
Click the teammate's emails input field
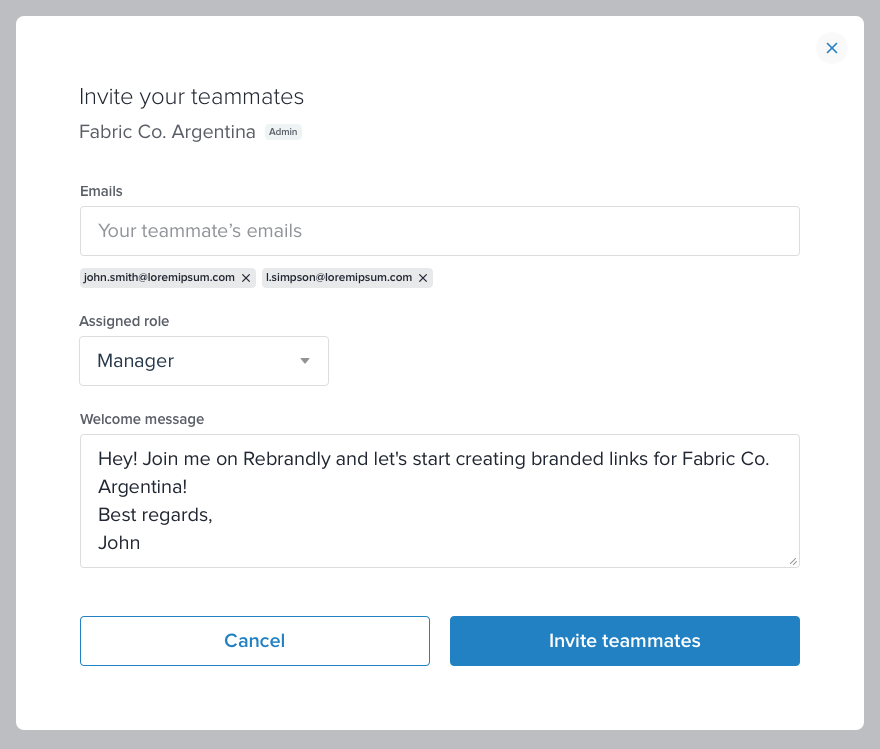439,231
